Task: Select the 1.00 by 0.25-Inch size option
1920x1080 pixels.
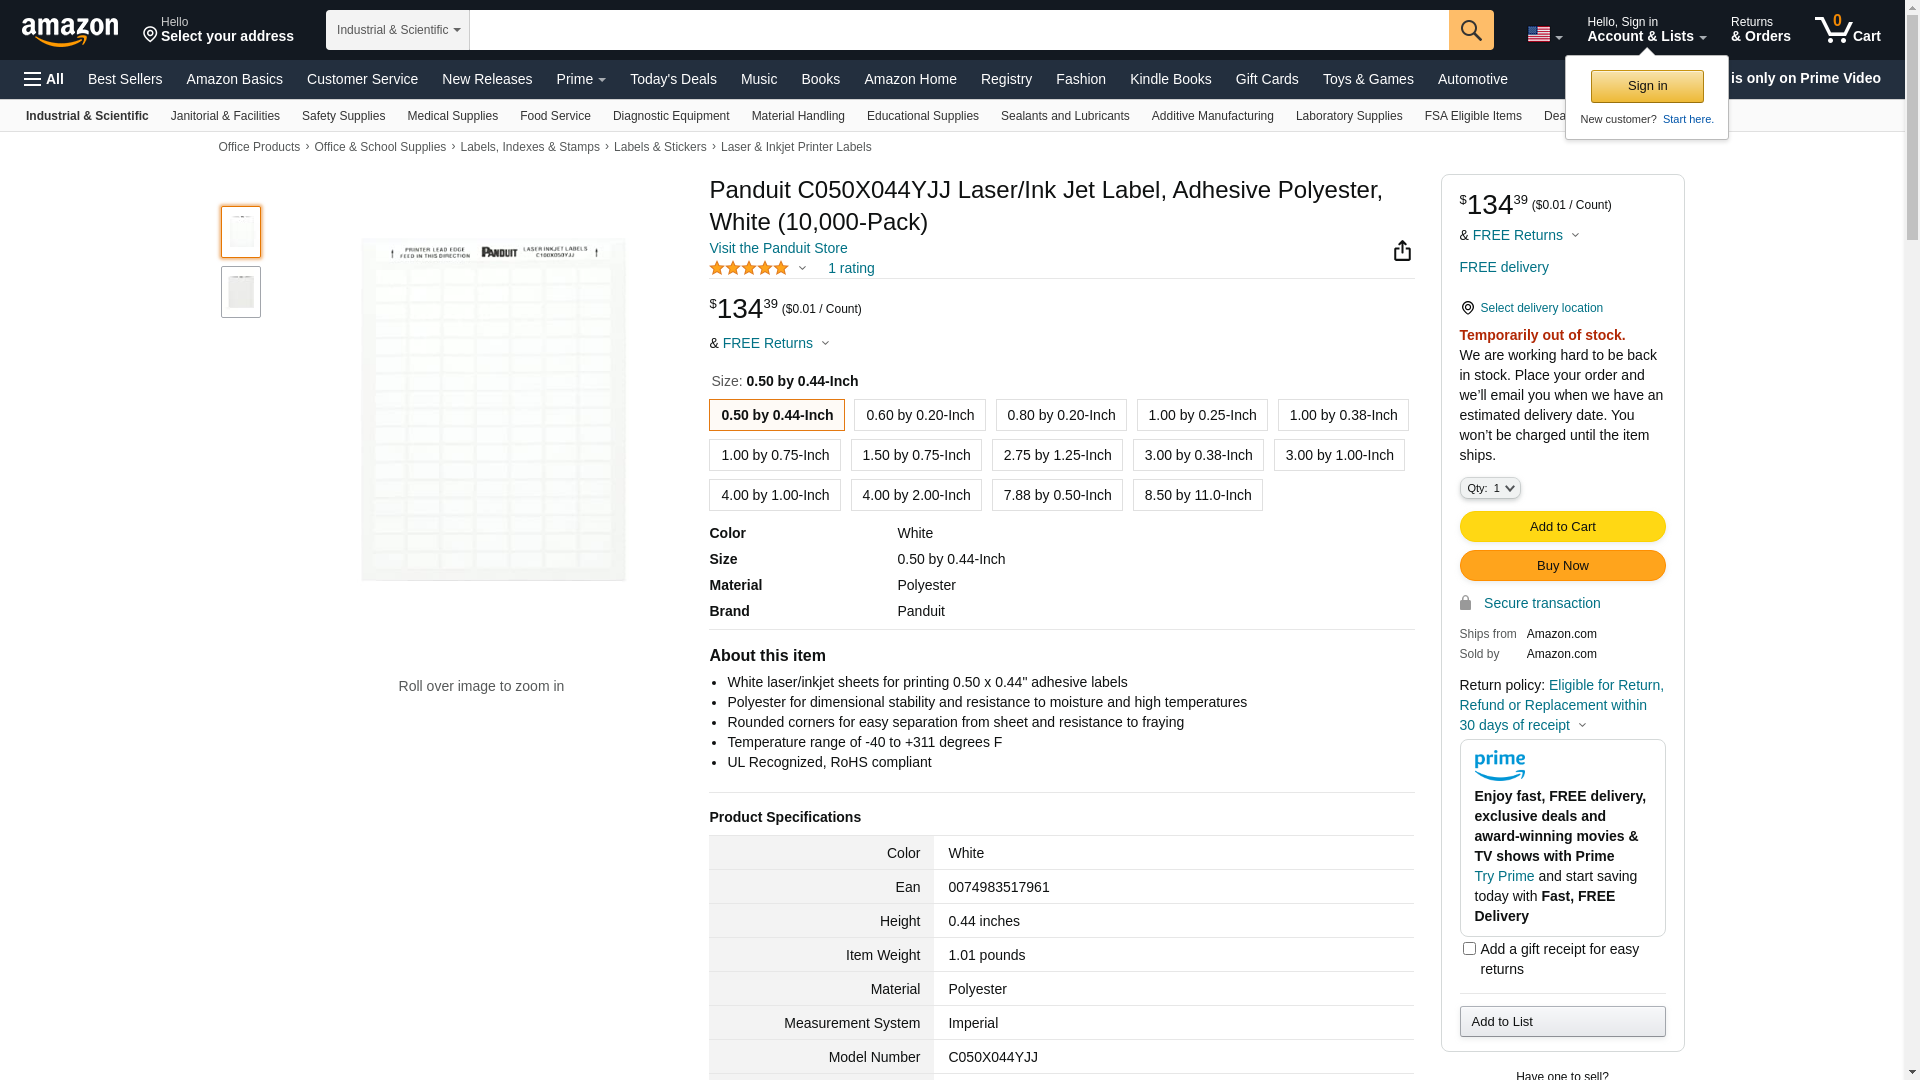Action: (x=1202, y=415)
